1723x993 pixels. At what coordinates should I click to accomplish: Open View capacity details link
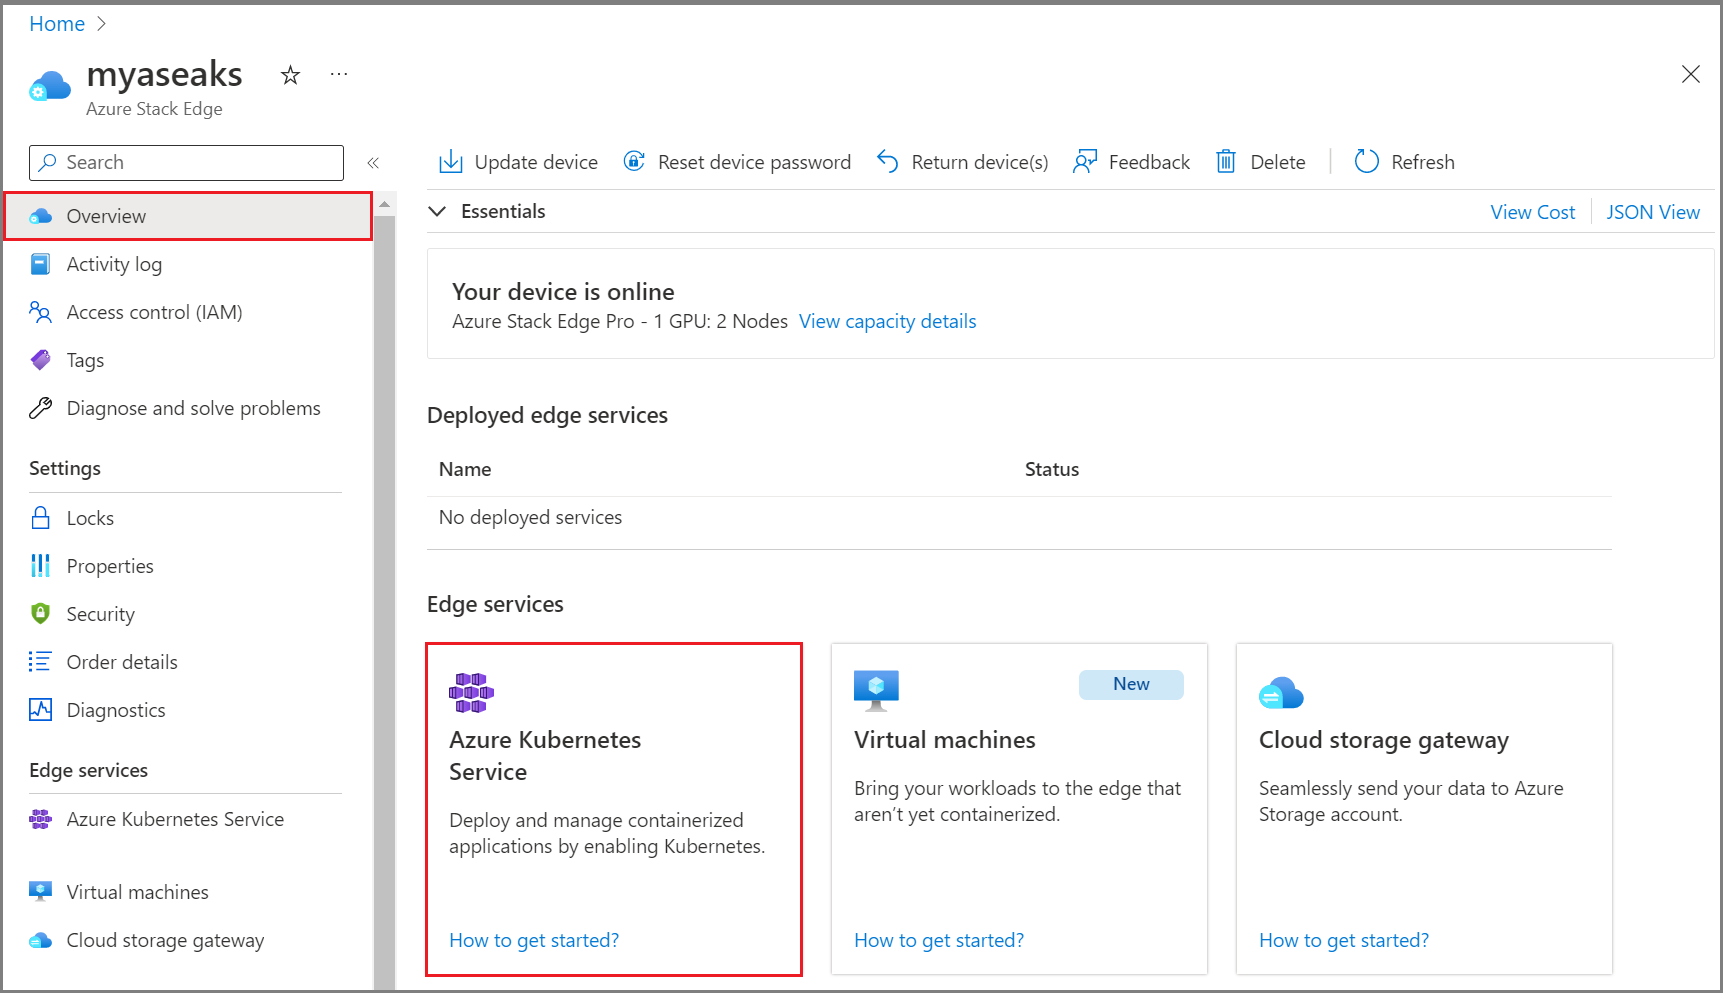click(x=887, y=321)
